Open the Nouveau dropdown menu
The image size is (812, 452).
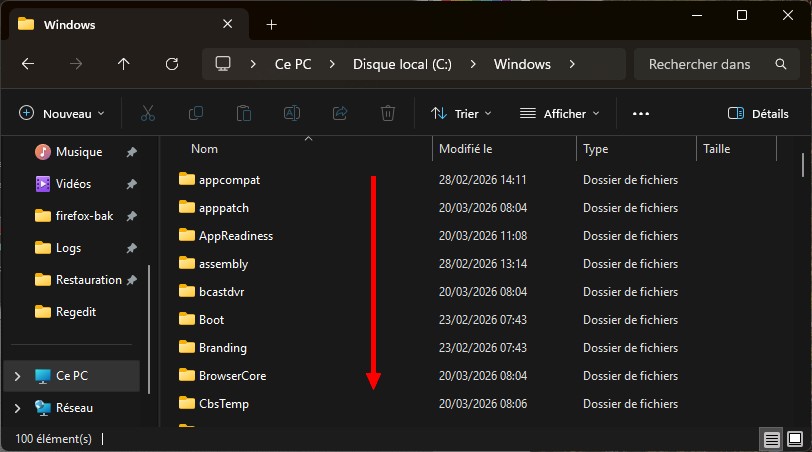coord(62,113)
